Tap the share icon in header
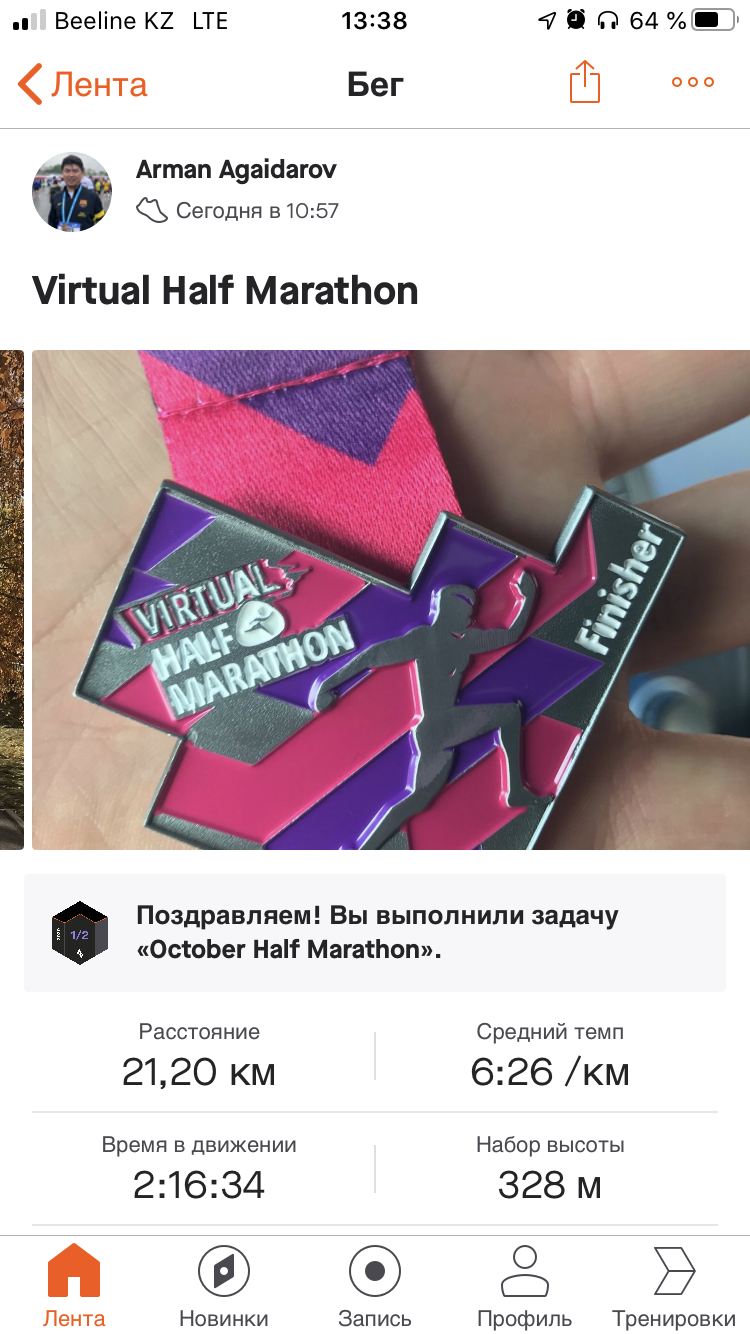 tap(585, 82)
